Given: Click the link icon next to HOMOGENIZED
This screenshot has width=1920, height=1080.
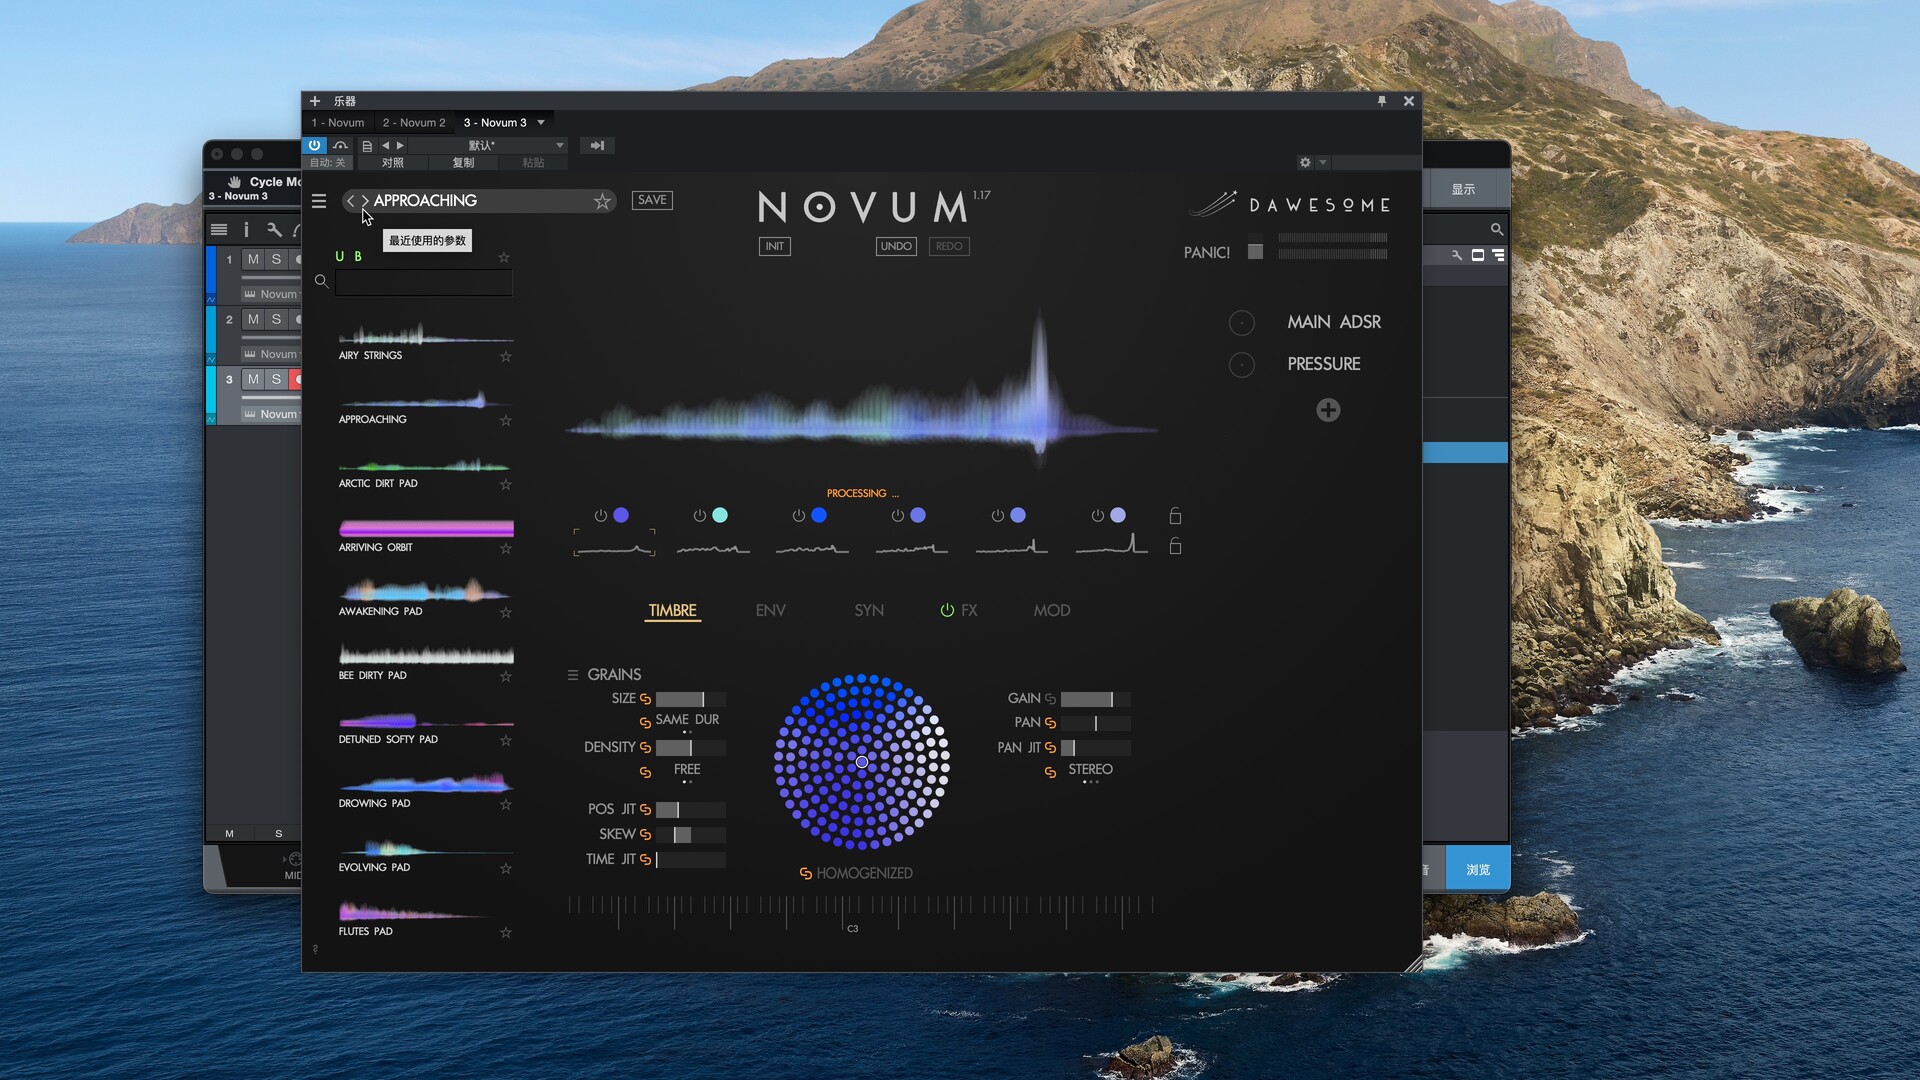Looking at the screenshot, I should [805, 873].
